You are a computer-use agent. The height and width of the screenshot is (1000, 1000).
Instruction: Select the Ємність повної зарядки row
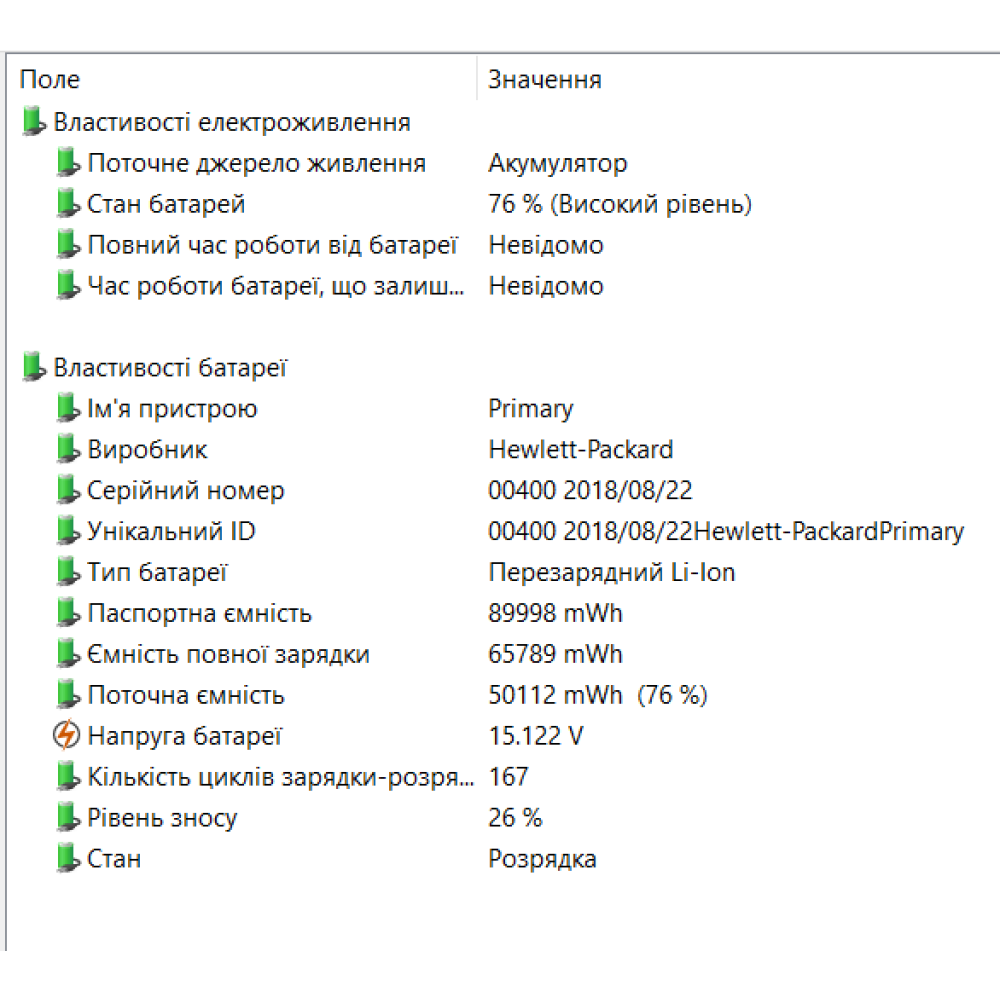pos(228,655)
